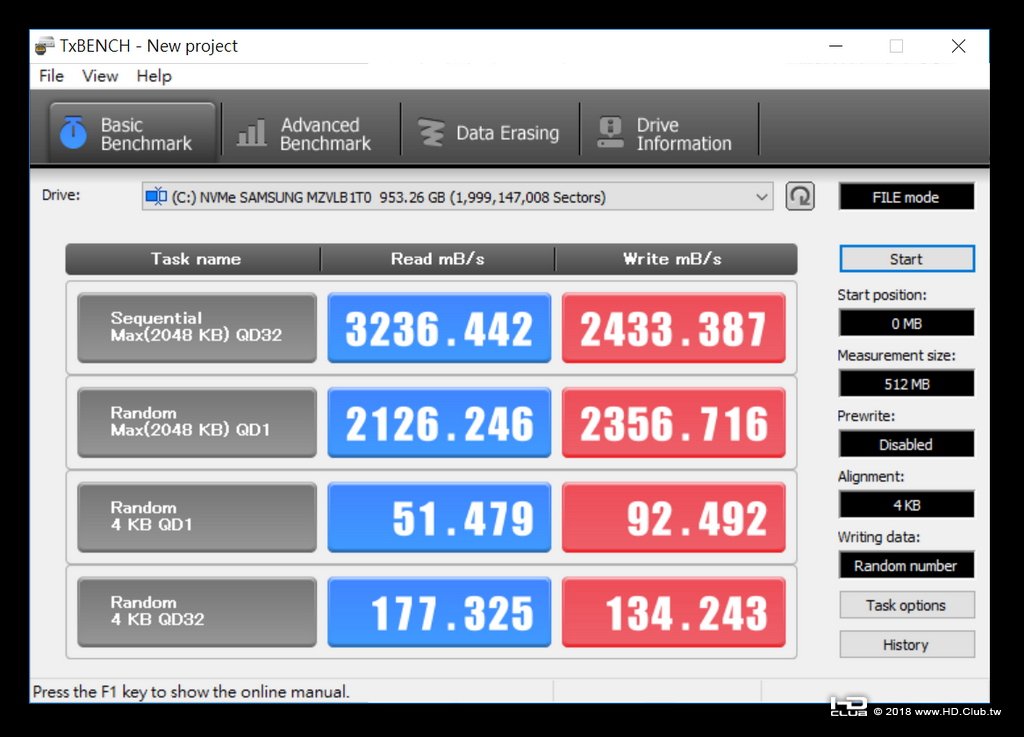The width and height of the screenshot is (1024, 737).
Task: Click the drive icon in Drive selector
Action: tap(156, 196)
